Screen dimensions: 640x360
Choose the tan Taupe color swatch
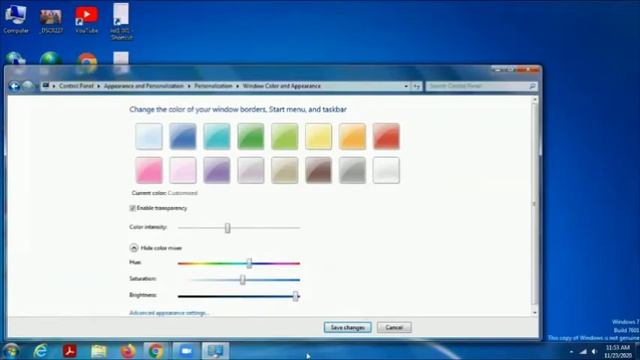coord(284,170)
